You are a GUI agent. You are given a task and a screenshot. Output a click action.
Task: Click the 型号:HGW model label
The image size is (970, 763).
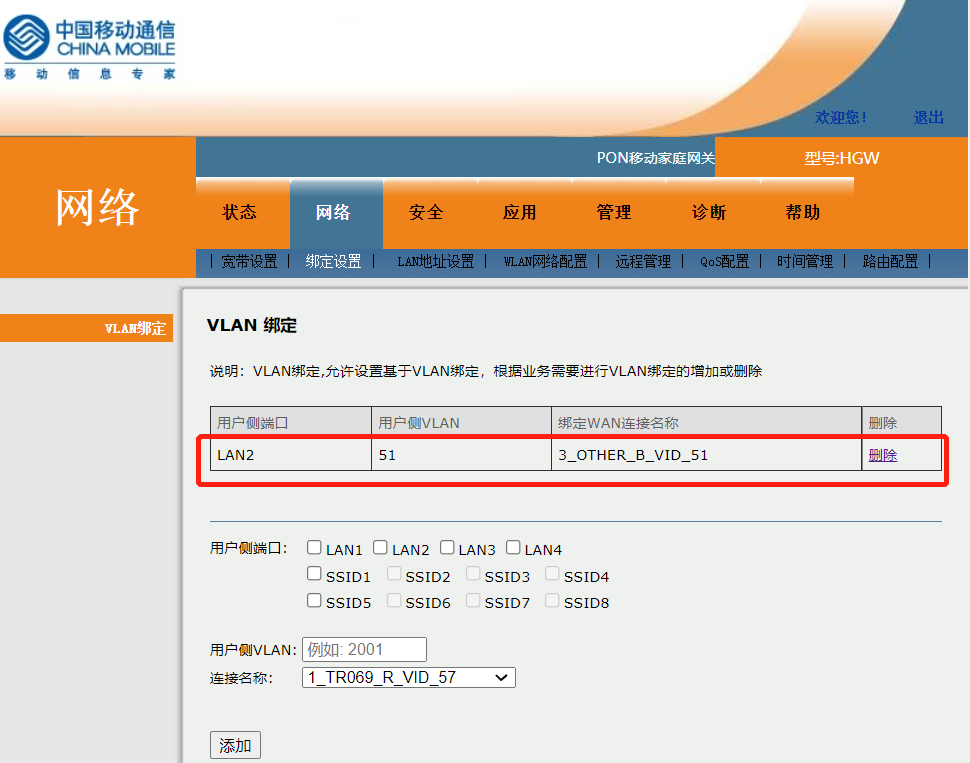(841, 158)
